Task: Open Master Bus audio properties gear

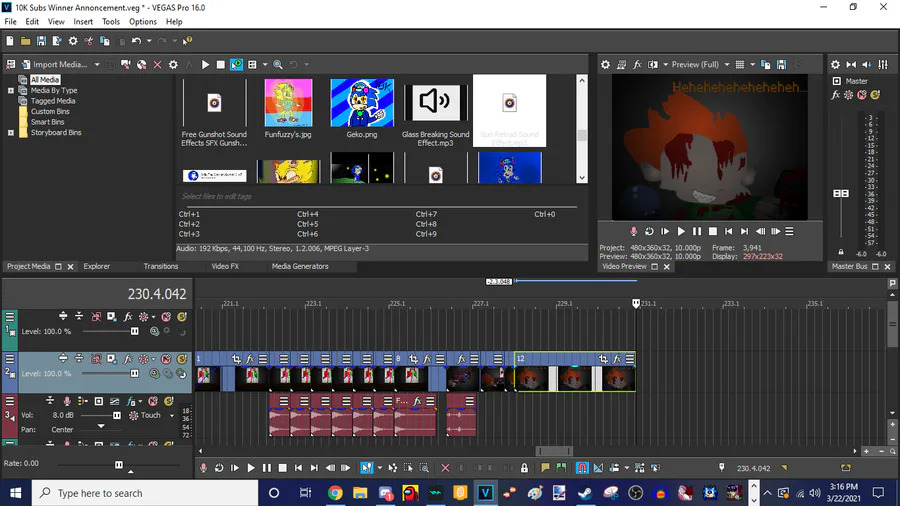Action: pos(835,65)
